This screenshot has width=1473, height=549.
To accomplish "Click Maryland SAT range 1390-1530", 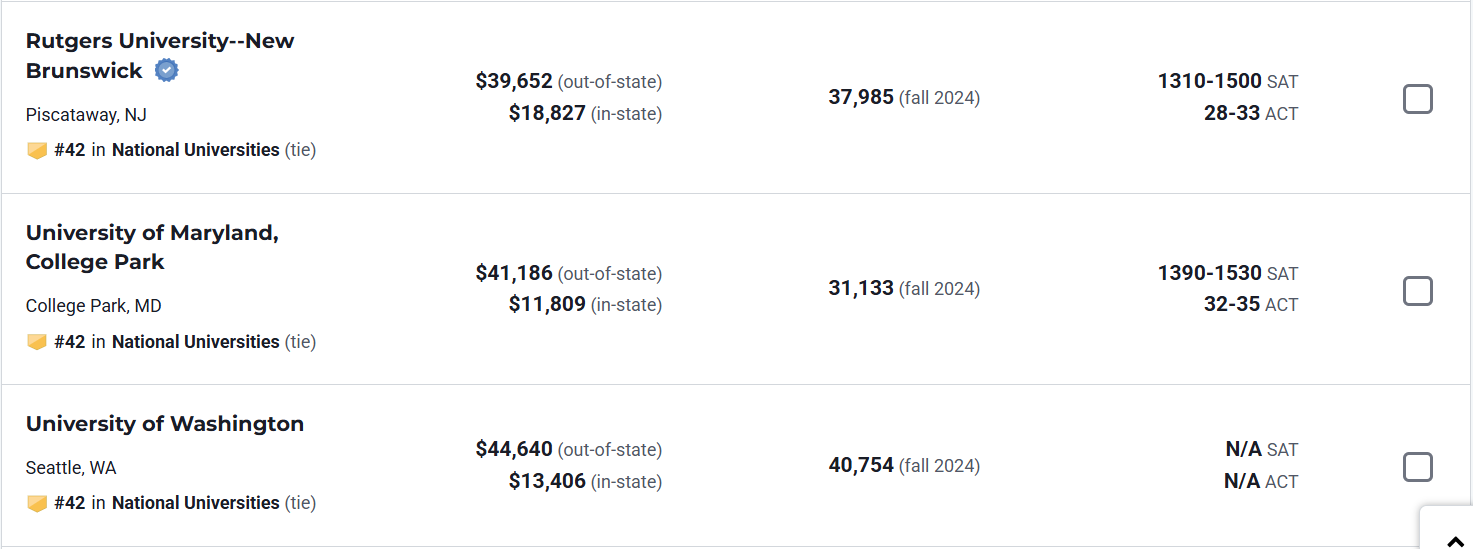I will [x=1210, y=273].
